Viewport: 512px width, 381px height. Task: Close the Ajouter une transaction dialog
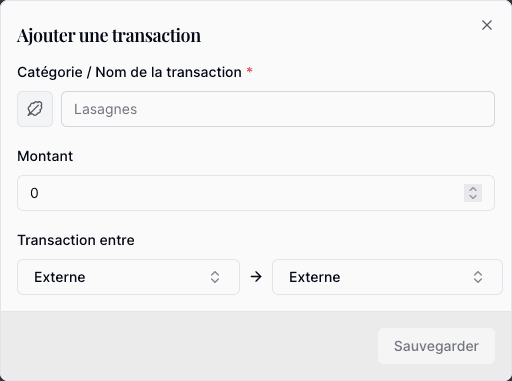click(x=487, y=25)
